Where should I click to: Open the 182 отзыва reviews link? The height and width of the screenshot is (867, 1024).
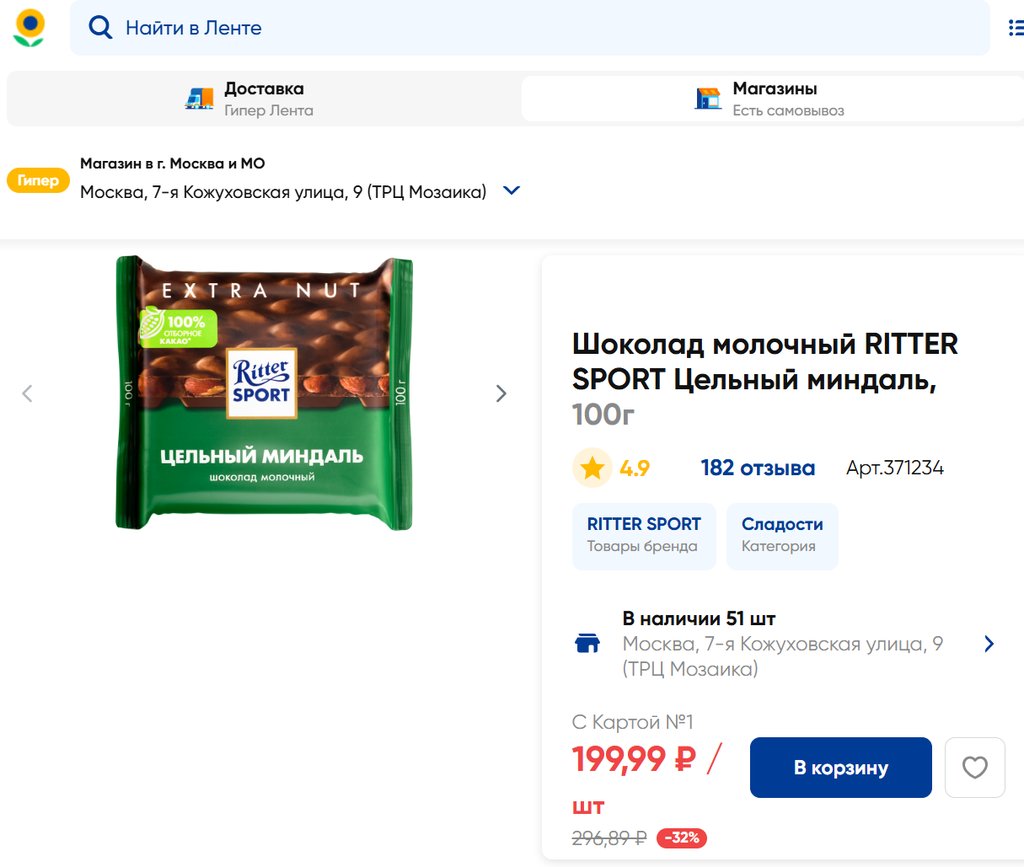point(757,468)
